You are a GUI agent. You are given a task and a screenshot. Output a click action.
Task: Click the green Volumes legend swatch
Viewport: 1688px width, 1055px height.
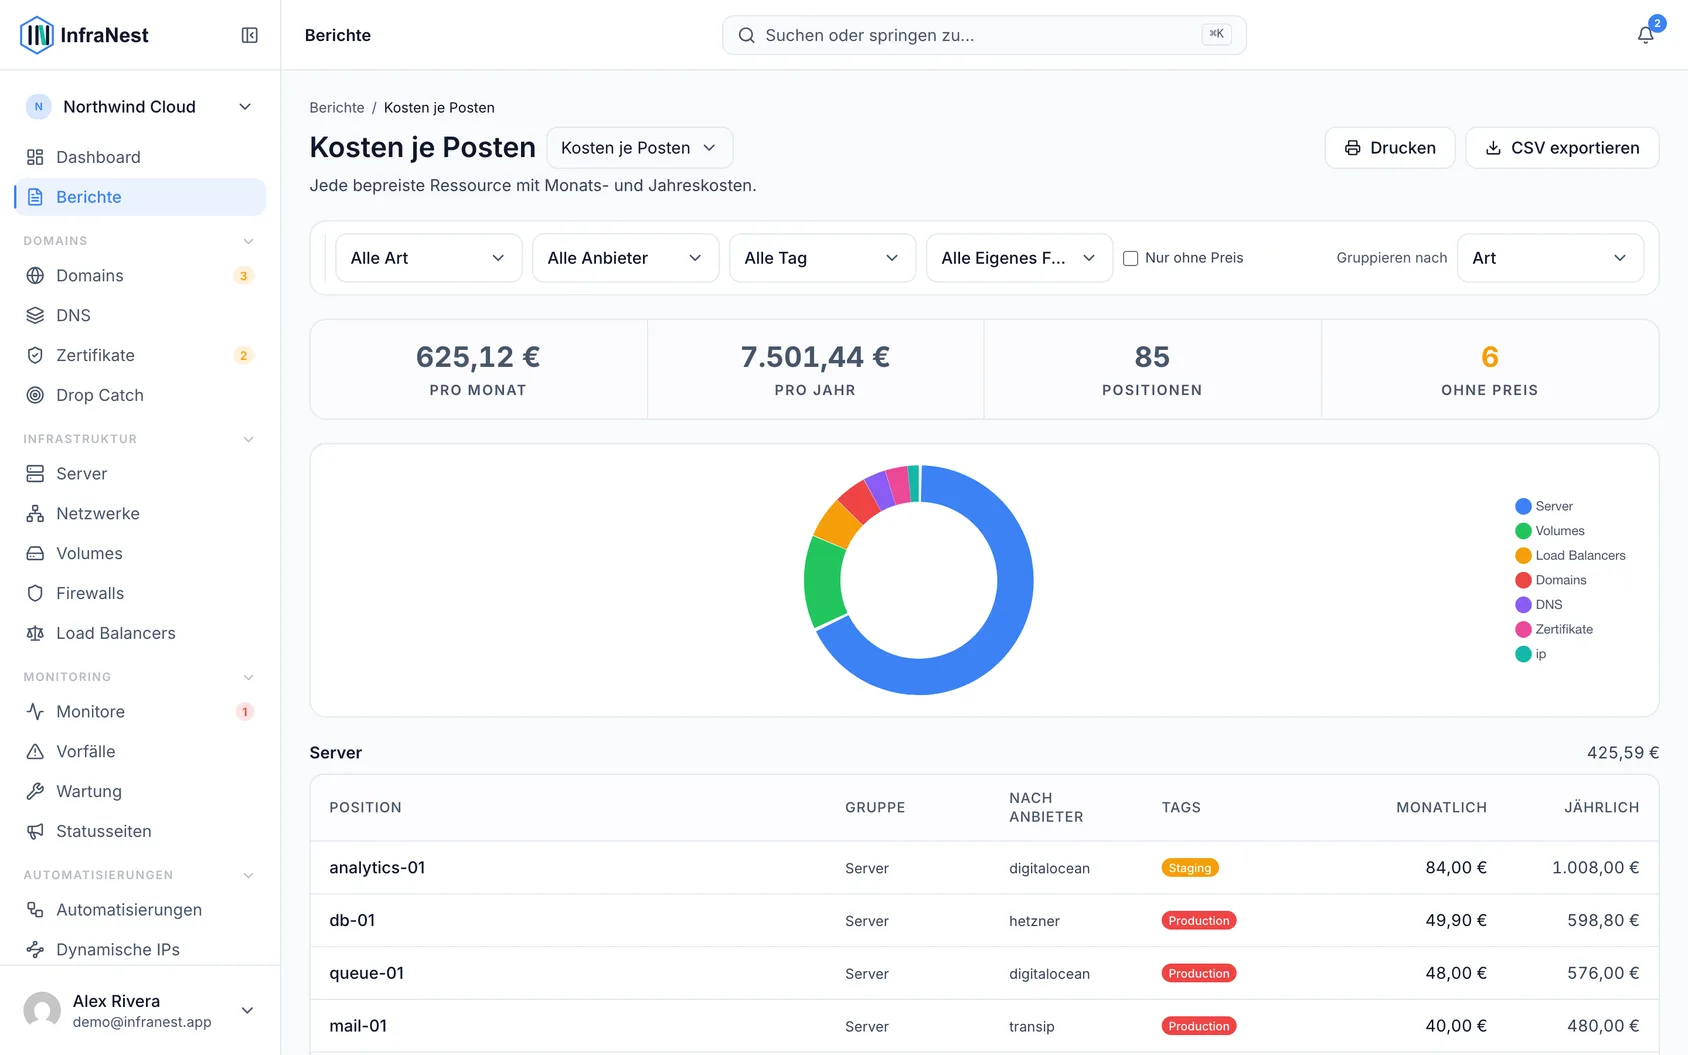coord(1523,531)
